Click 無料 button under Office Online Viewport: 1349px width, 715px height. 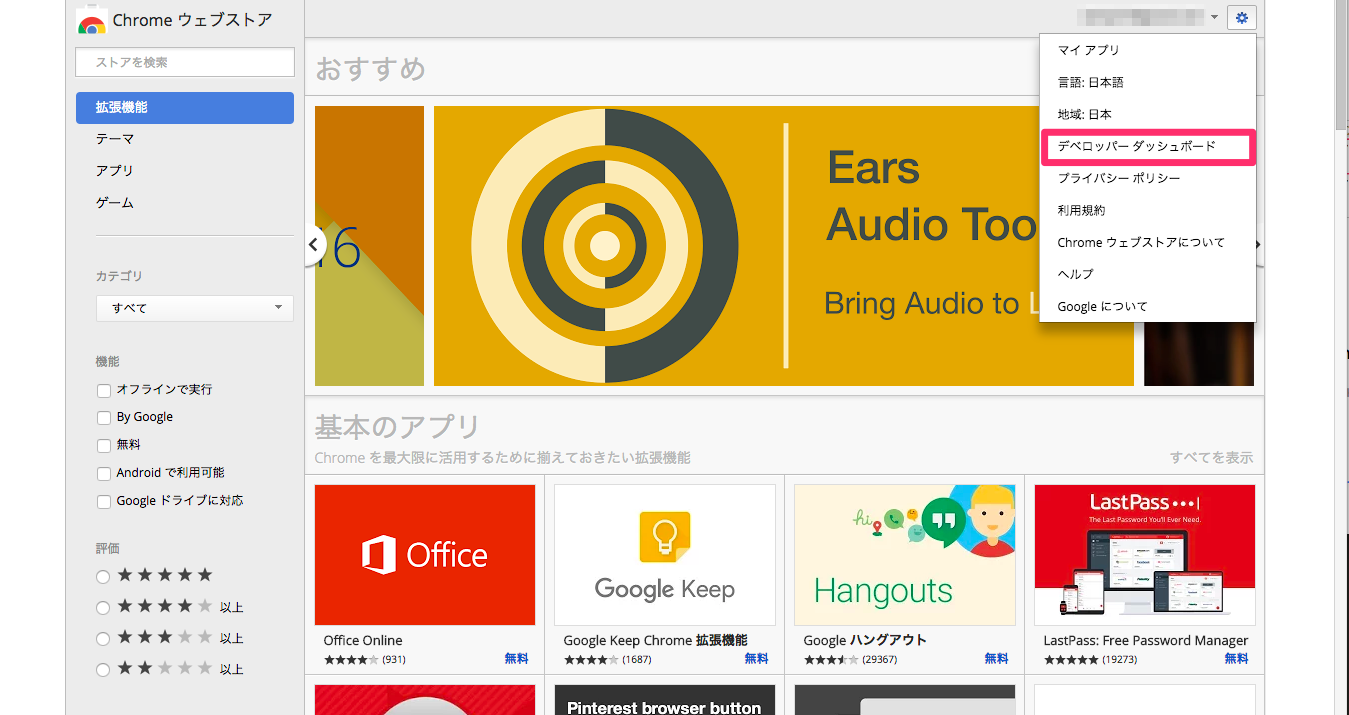click(x=516, y=659)
